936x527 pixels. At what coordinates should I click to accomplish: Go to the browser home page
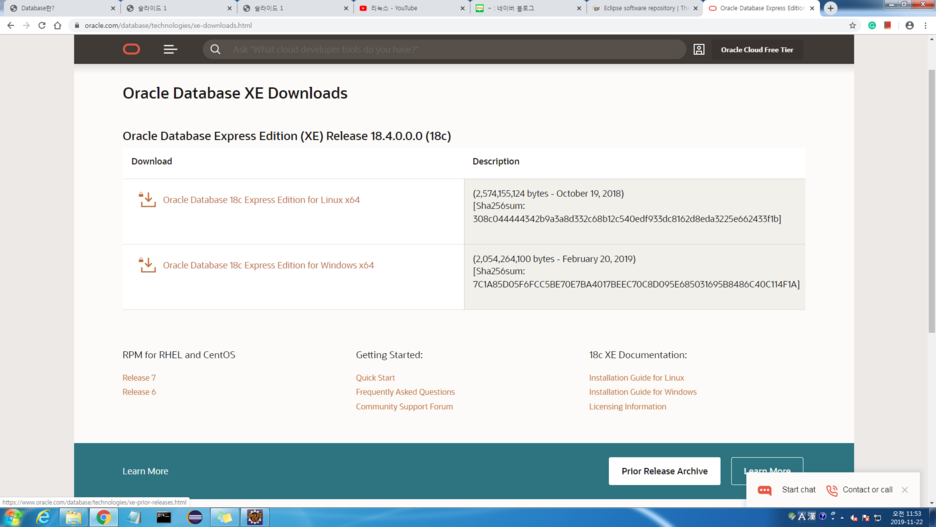click(57, 26)
